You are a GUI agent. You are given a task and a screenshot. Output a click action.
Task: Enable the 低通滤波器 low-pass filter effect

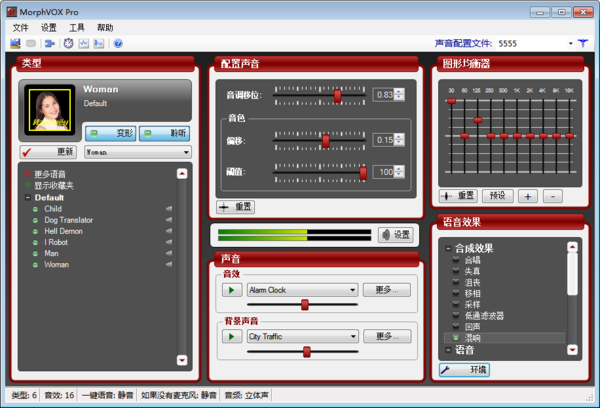coord(456,315)
